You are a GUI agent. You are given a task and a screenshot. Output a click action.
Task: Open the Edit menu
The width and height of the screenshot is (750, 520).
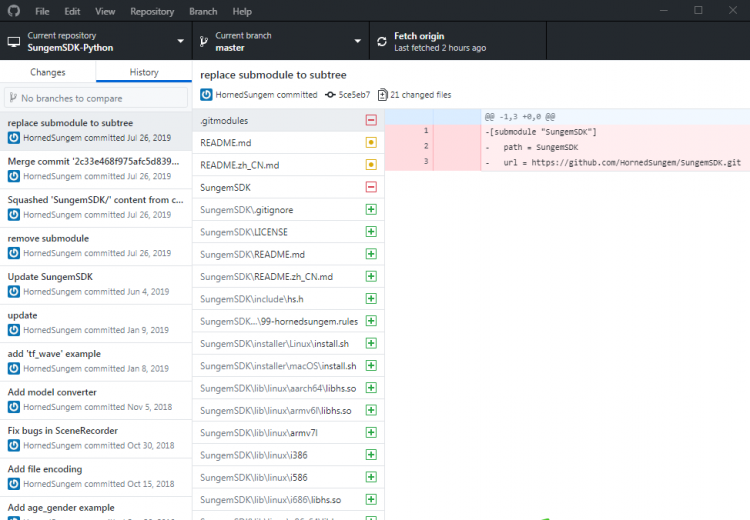72,11
